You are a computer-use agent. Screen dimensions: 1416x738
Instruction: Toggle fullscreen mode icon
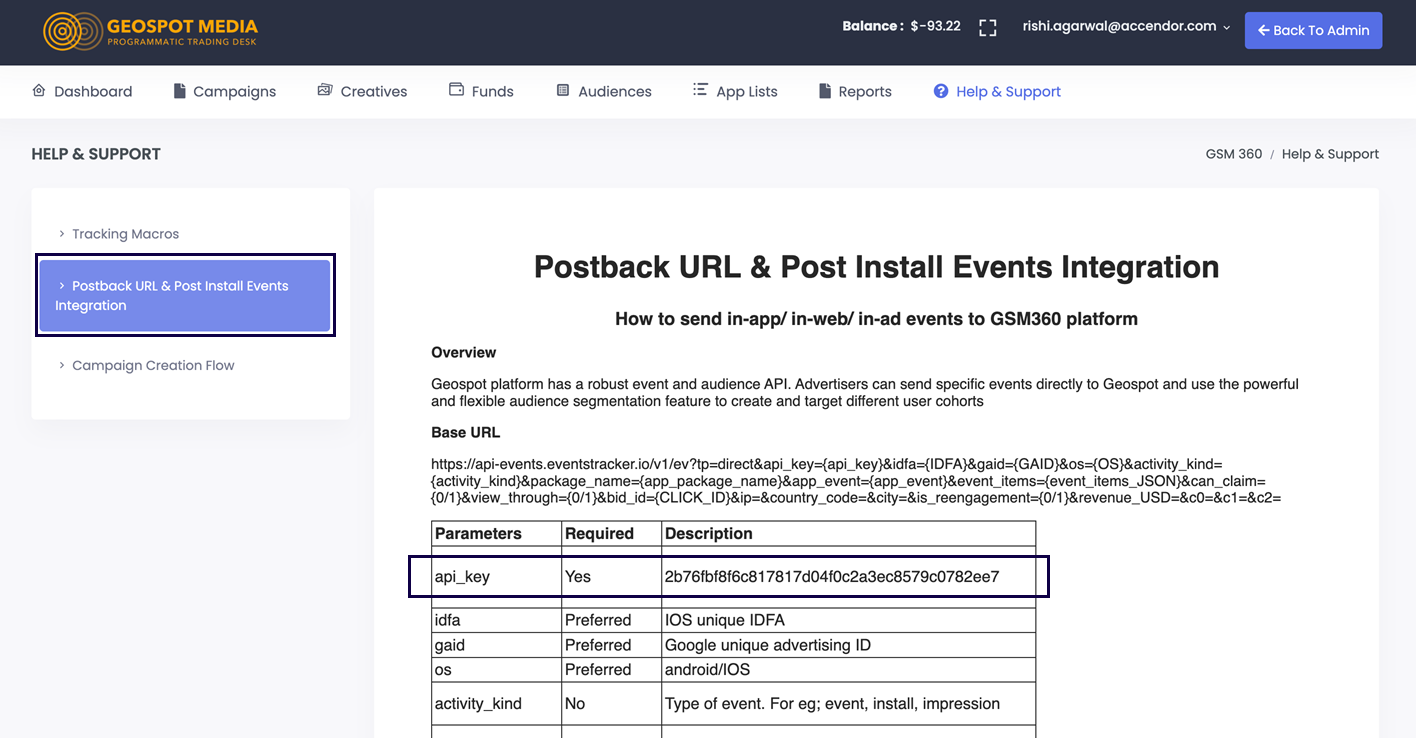click(x=988, y=28)
